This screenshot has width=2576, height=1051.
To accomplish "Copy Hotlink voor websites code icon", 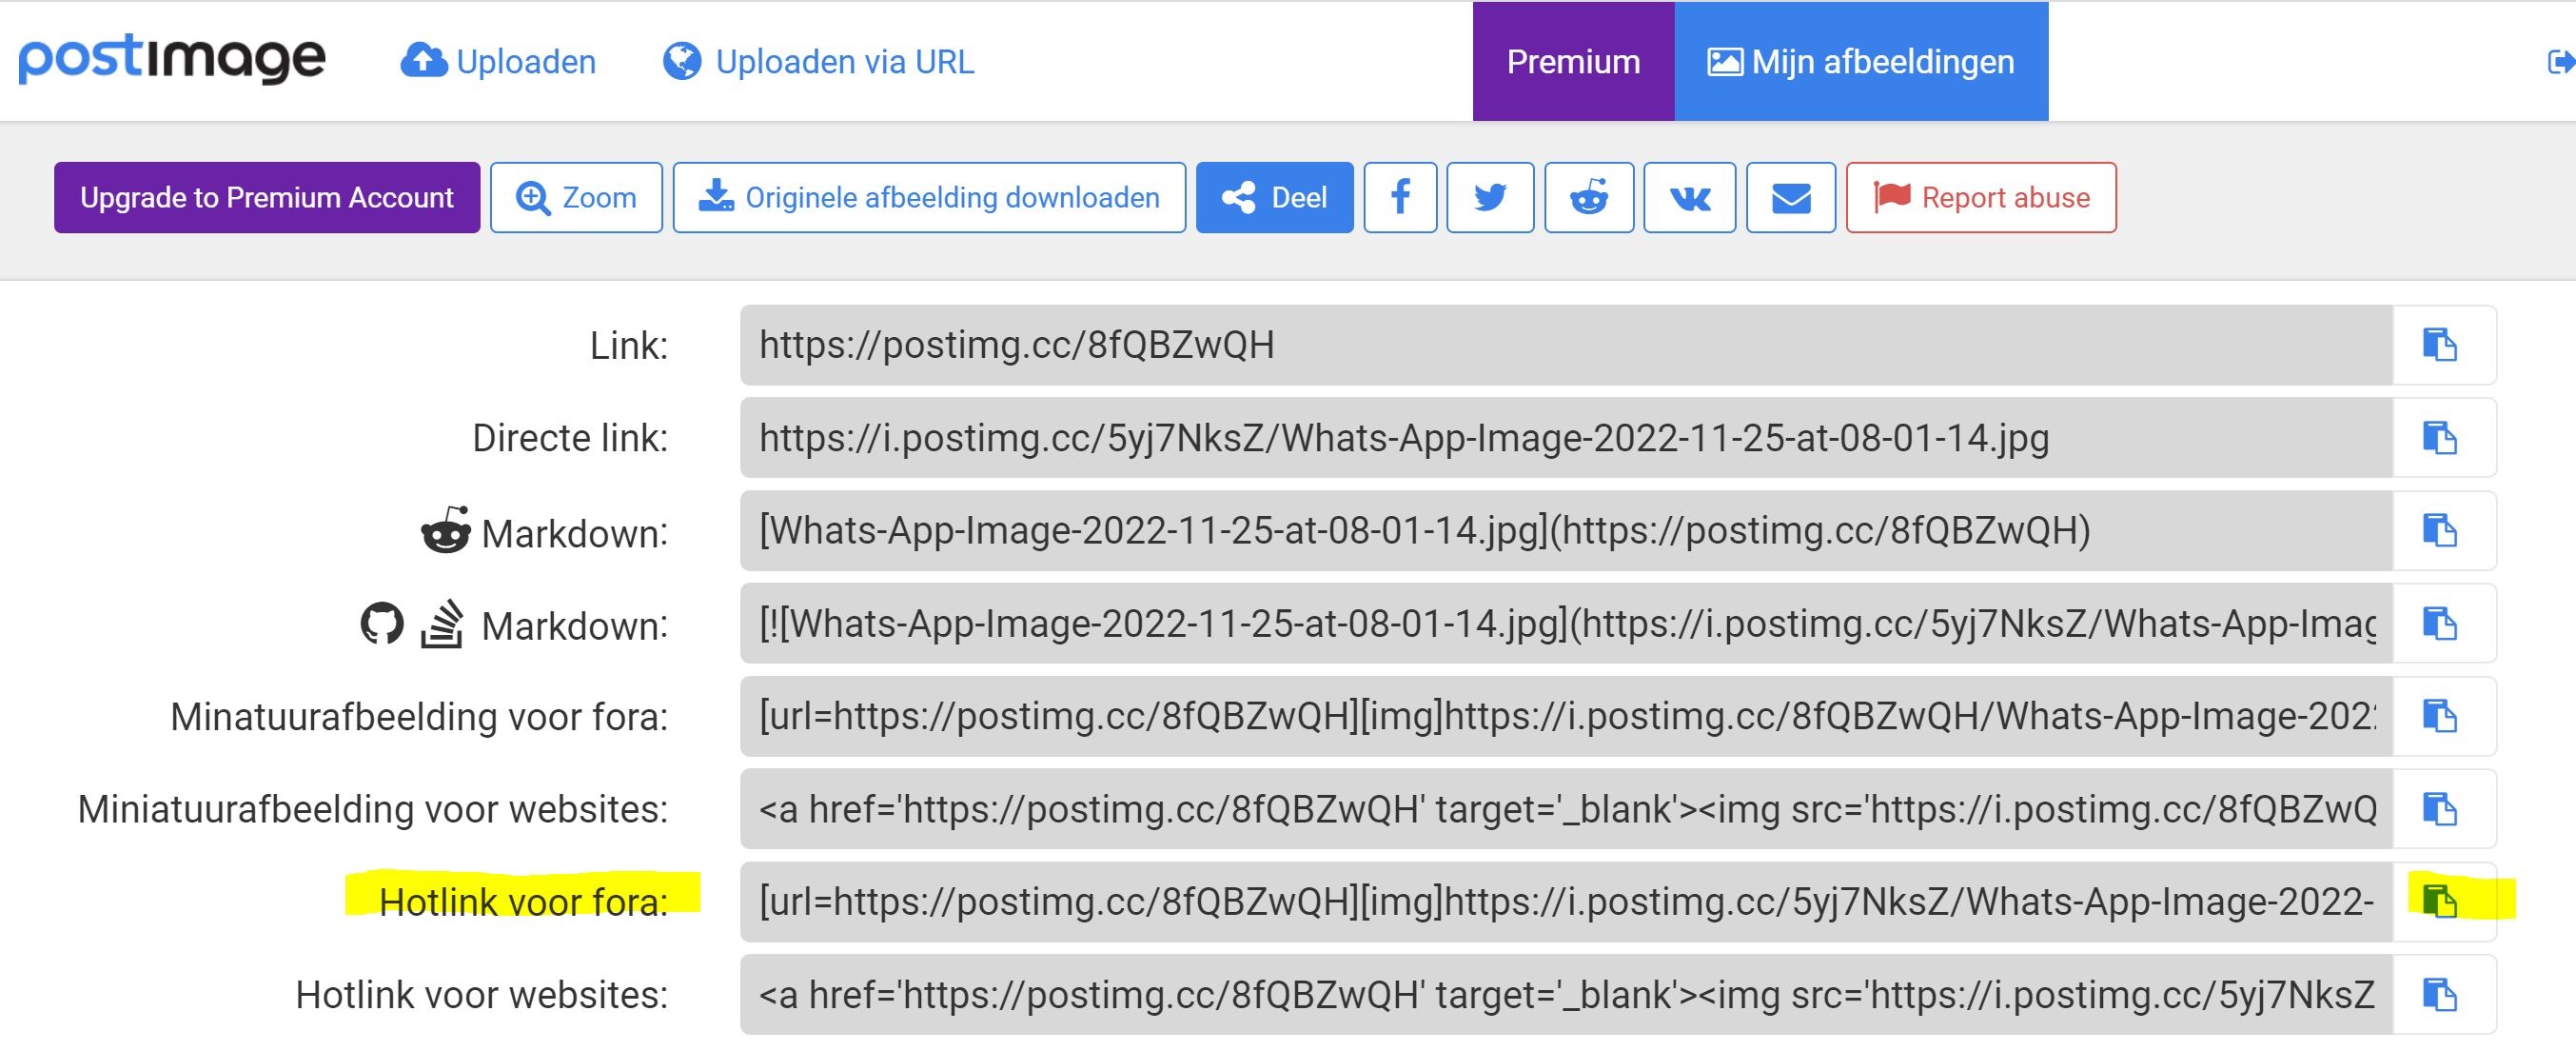I will 2440,995.
